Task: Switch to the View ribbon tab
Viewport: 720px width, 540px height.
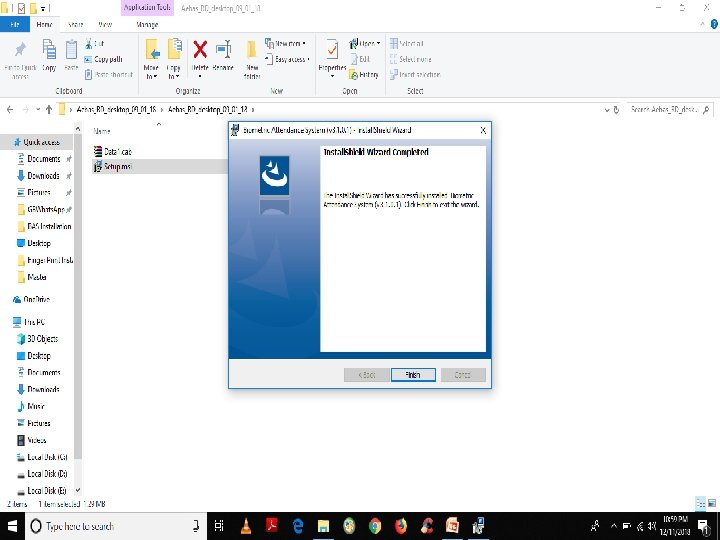Action: point(105,24)
